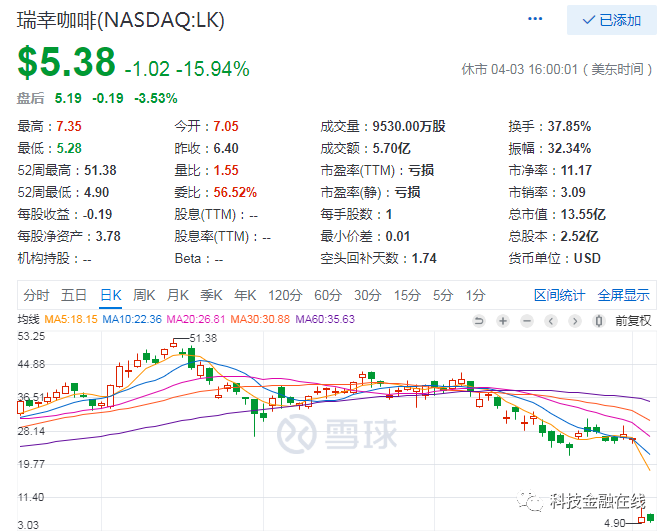Click the 总市值 value 13.55亿
This screenshot has height=531, width=667.
[x=583, y=214]
